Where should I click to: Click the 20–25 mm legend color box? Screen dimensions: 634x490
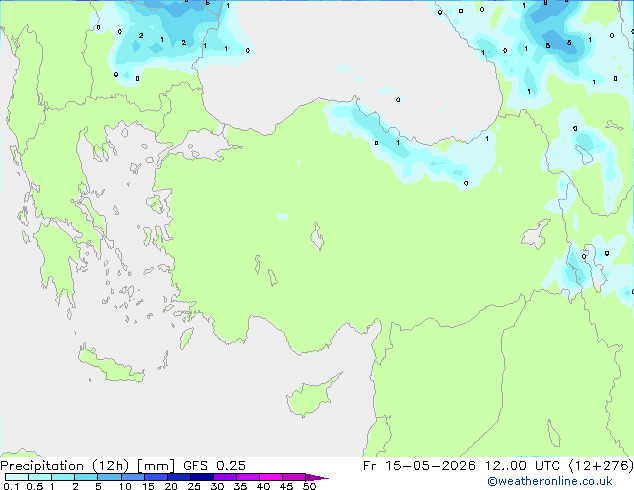(x=178, y=477)
